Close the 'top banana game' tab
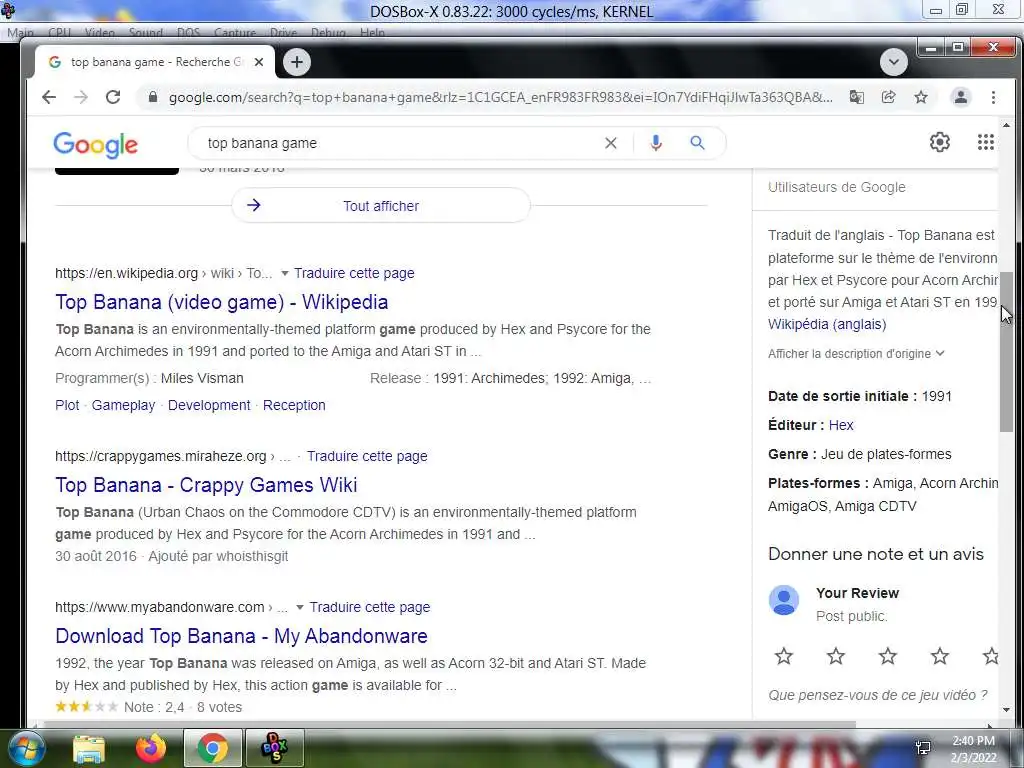This screenshot has height=768, width=1024. (x=259, y=62)
